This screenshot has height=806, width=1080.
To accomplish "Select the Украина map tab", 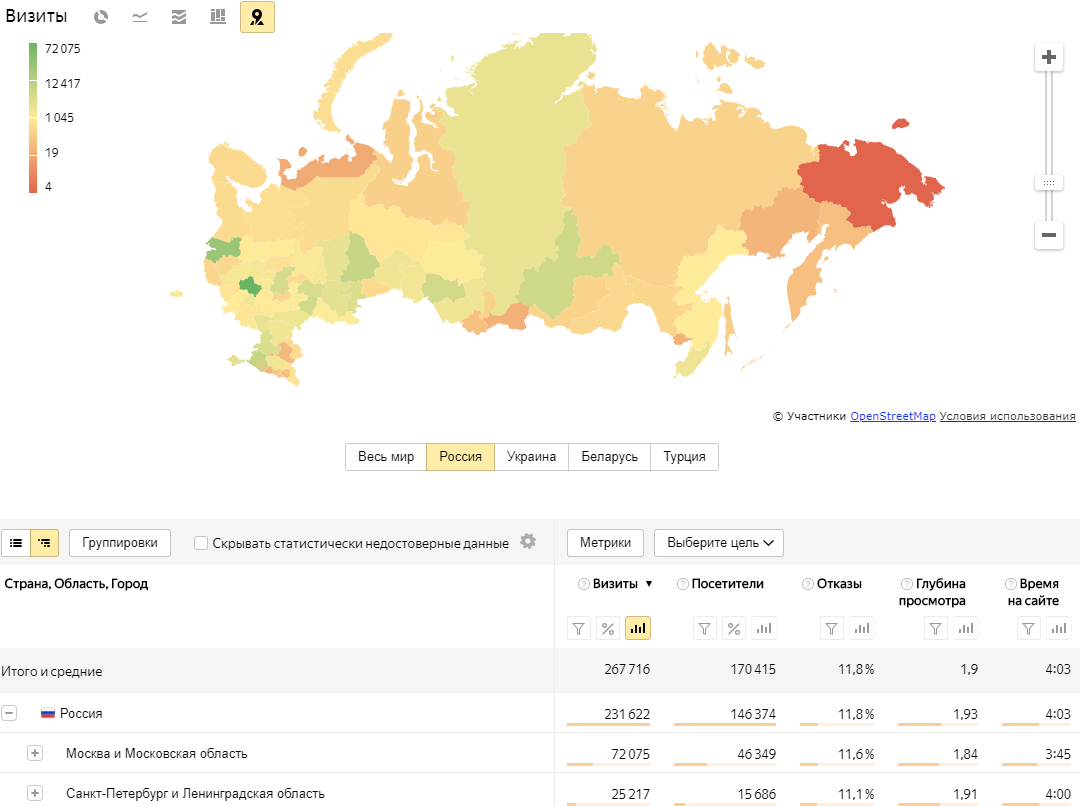I will [x=531, y=457].
